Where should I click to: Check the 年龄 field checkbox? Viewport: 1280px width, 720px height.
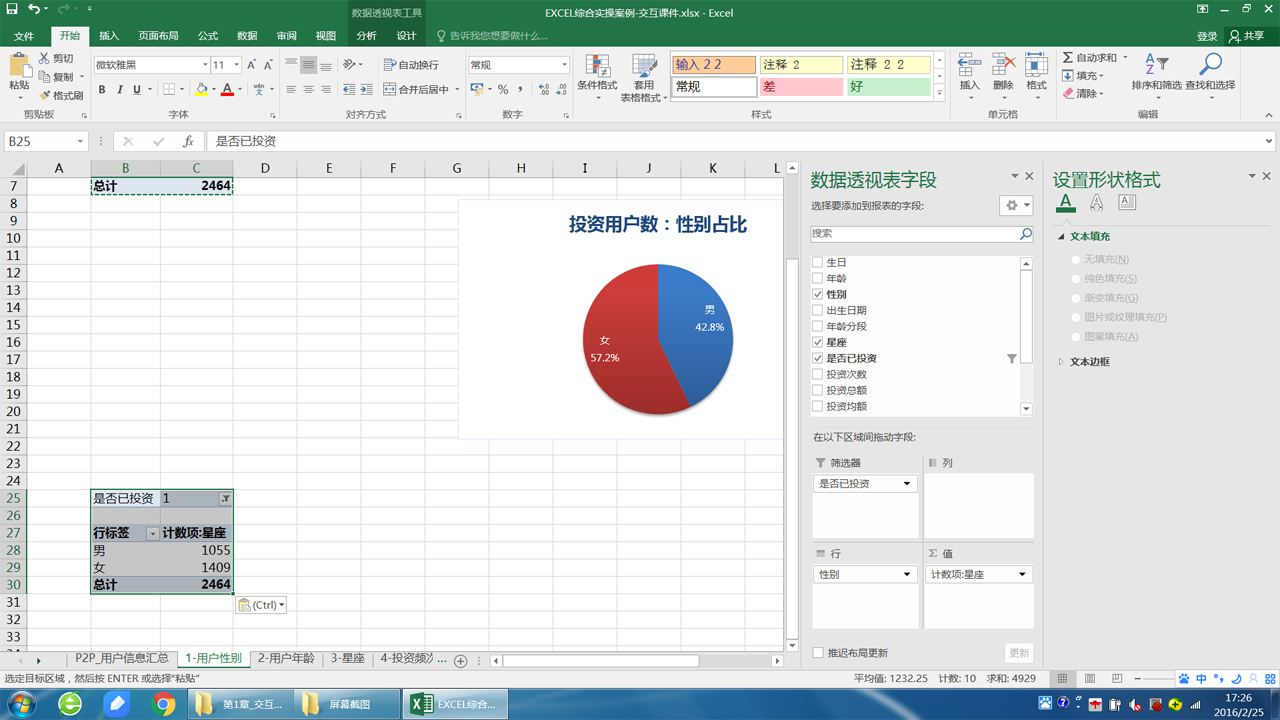817,278
